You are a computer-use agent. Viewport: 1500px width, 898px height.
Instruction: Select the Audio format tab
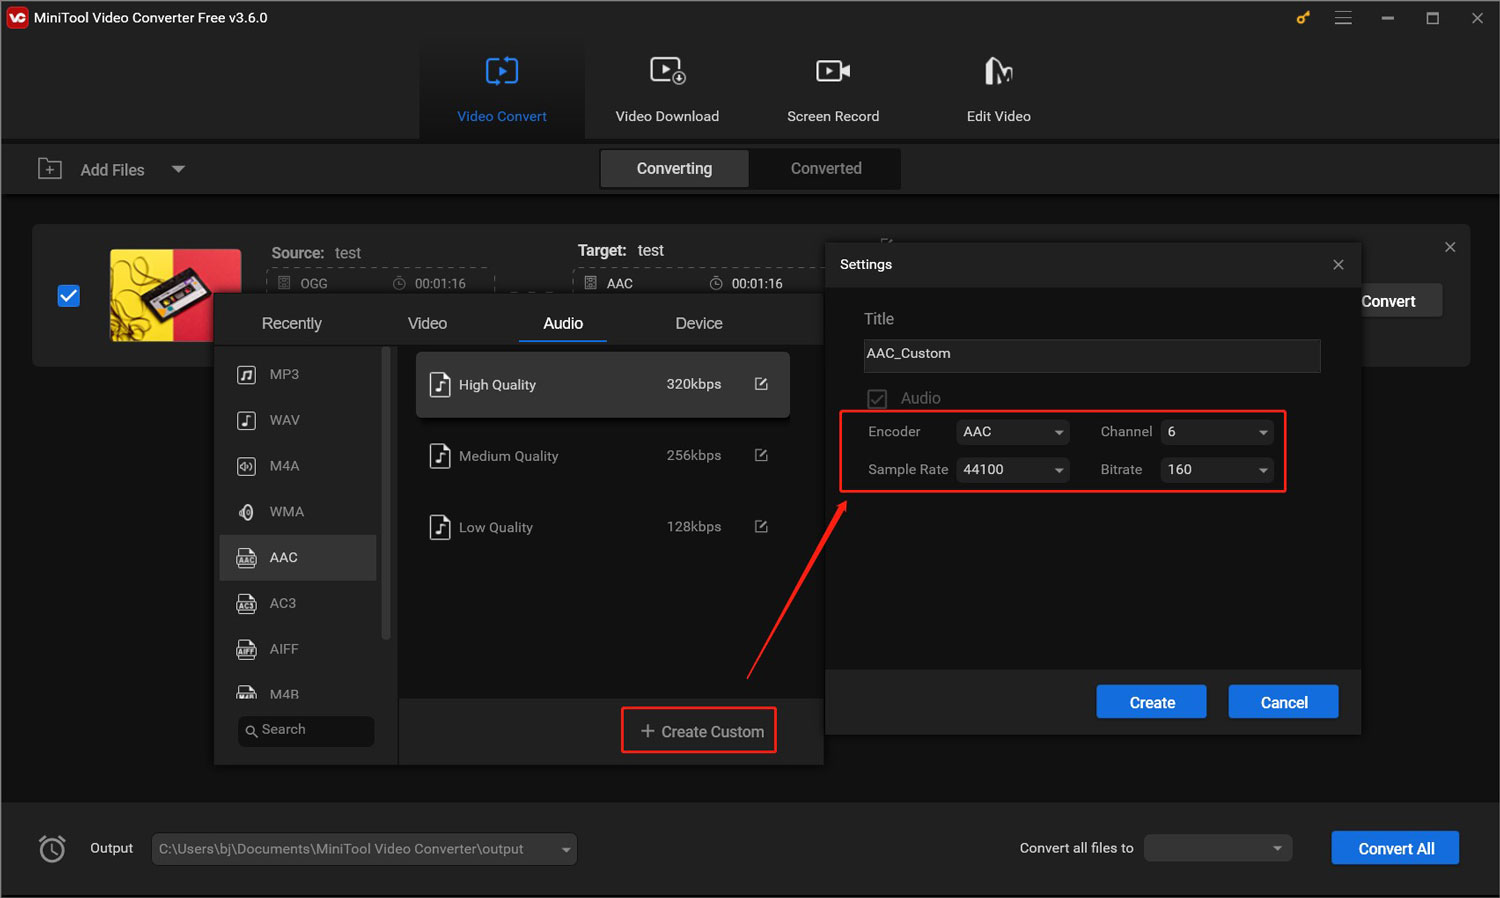[x=563, y=323]
